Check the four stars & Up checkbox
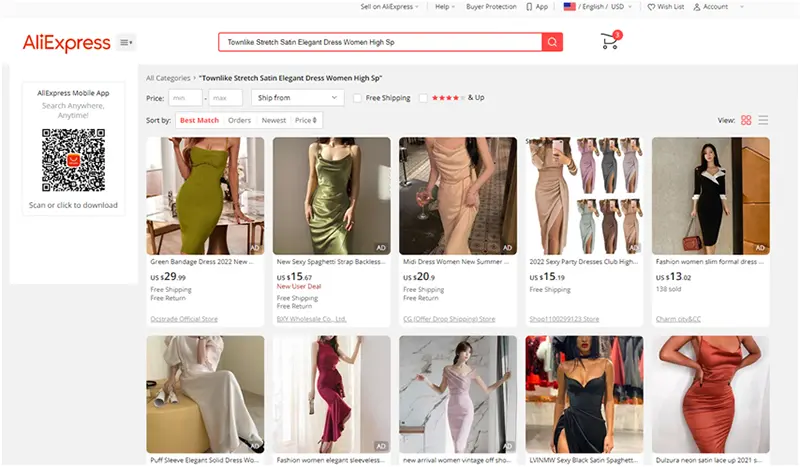This screenshot has width=800, height=467. pyautogui.click(x=423, y=98)
